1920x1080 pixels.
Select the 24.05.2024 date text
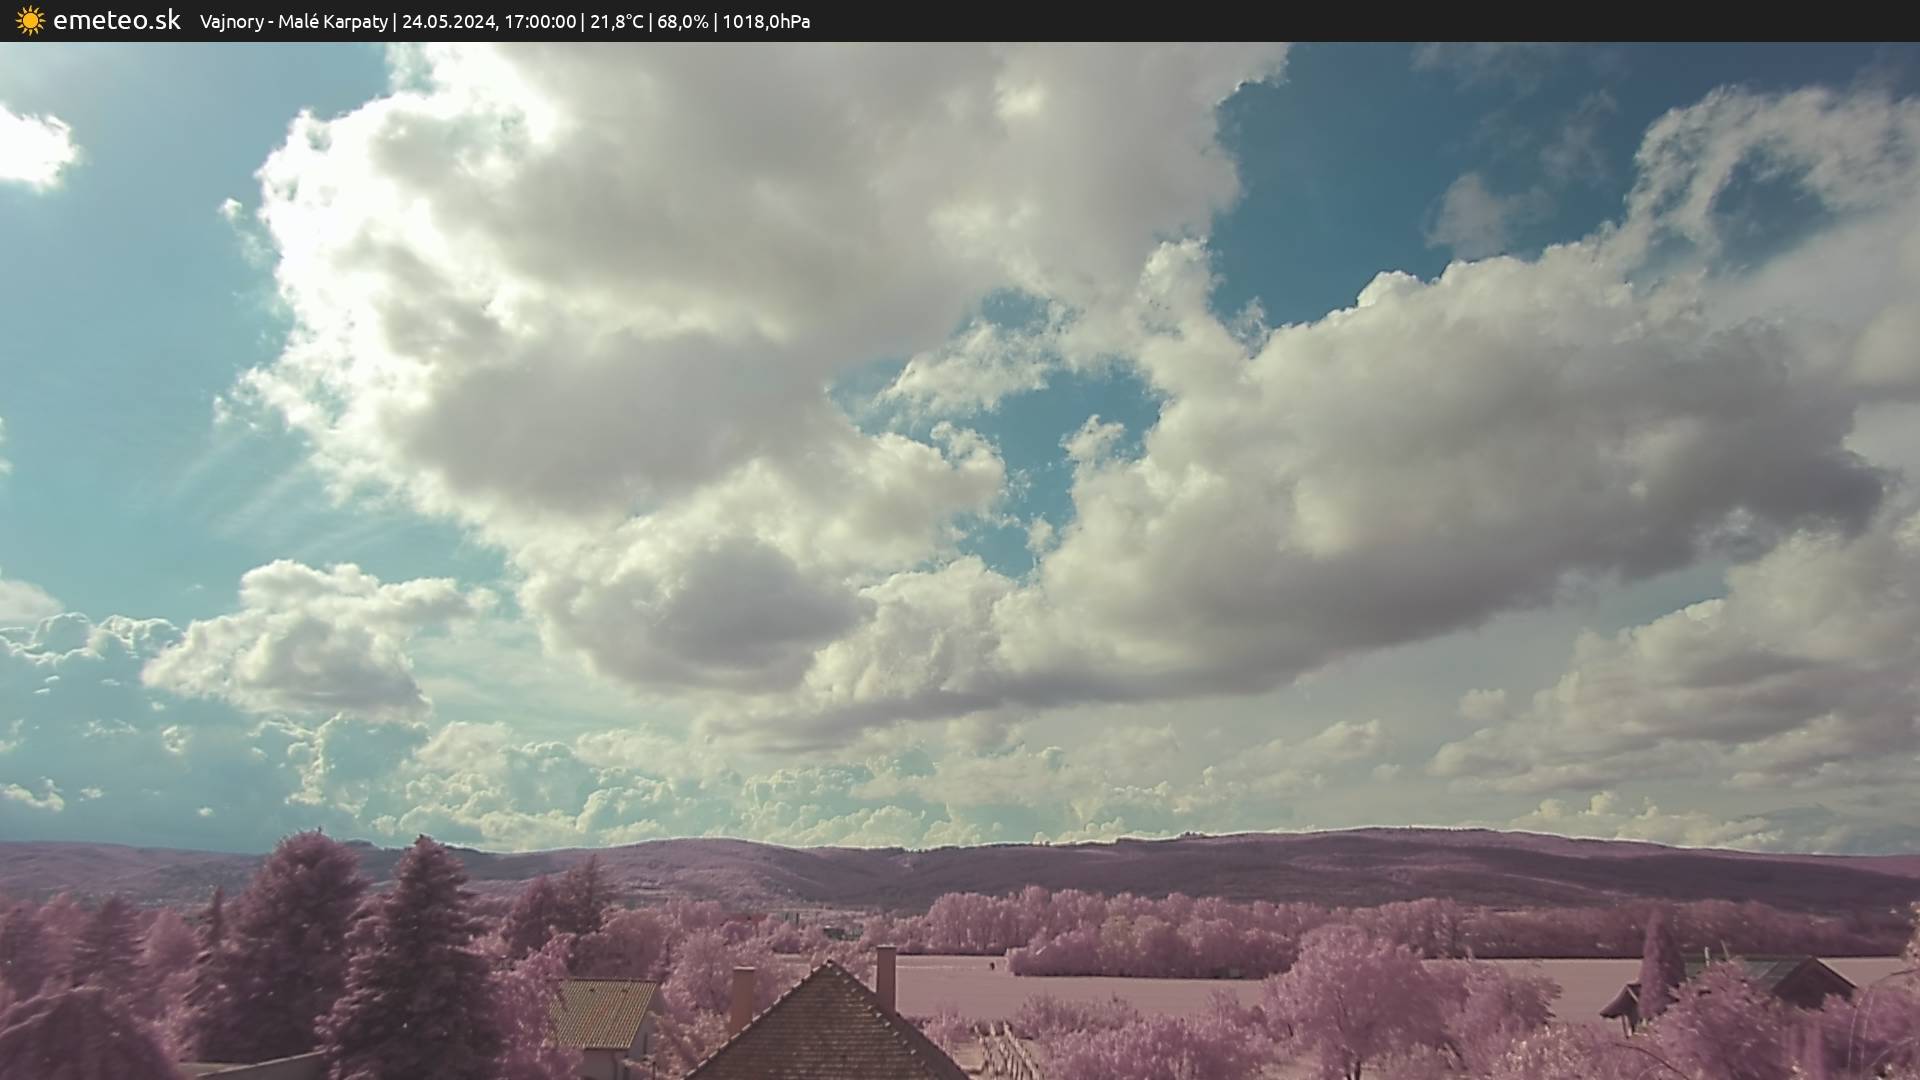click(x=448, y=22)
